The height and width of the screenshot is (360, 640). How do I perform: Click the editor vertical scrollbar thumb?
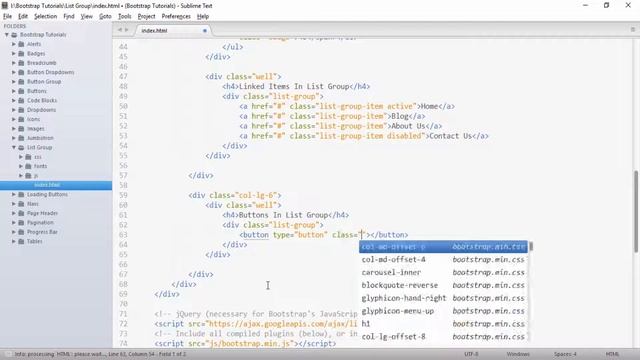click(636, 211)
